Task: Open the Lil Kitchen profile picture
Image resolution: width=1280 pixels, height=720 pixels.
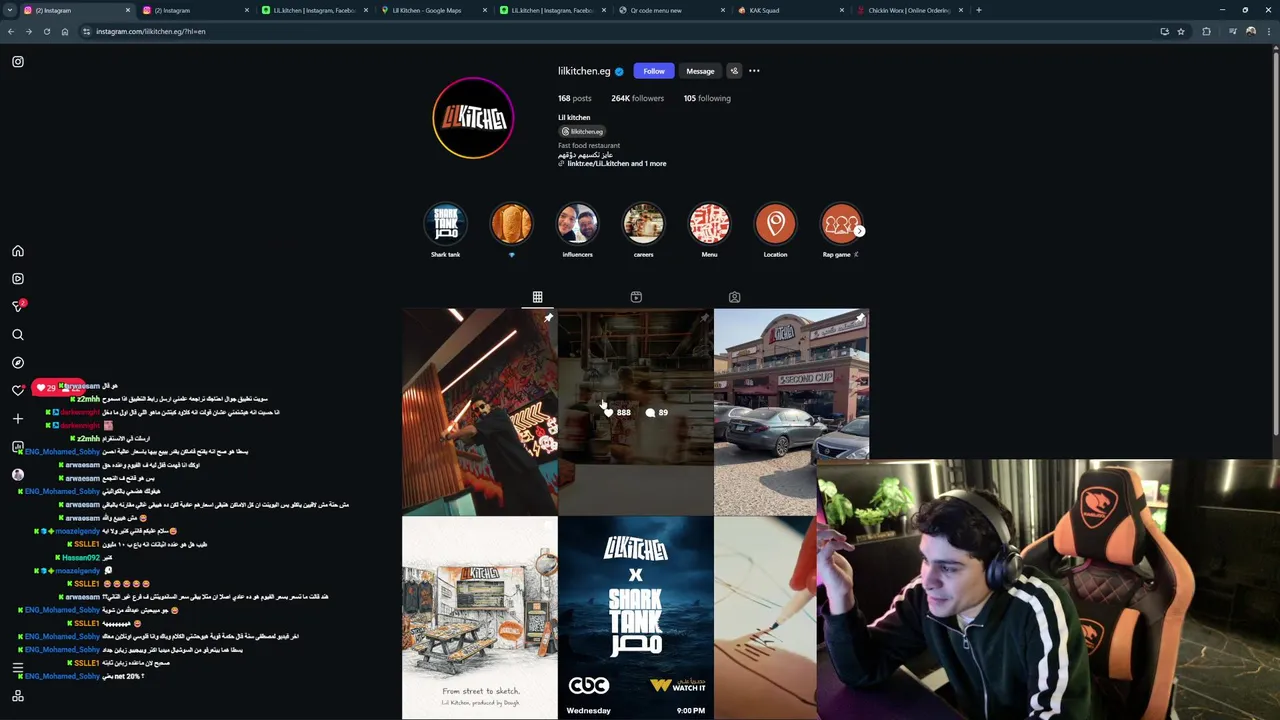Action: tap(473, 117)
